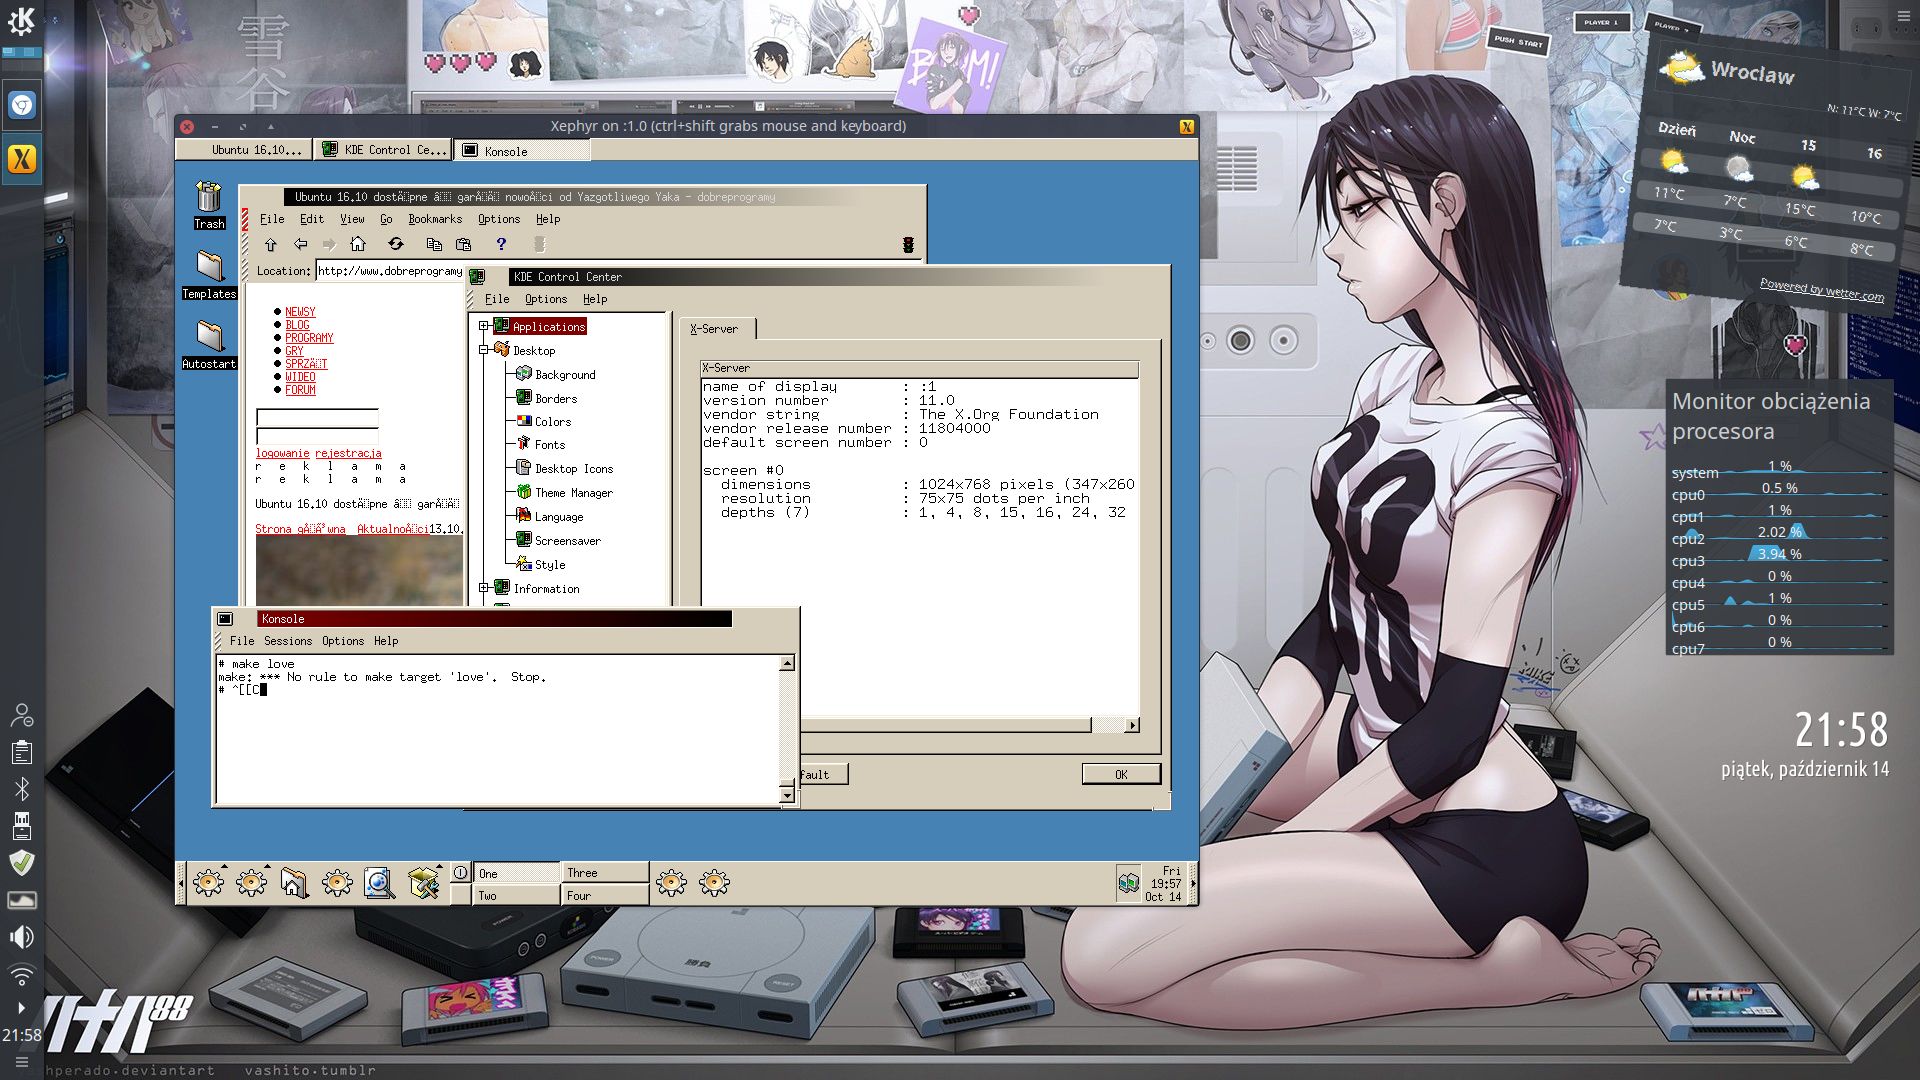Screen dimensions: 1920x1080
Task: Click the Konsole window menu icon
Action: pos(225,619)
